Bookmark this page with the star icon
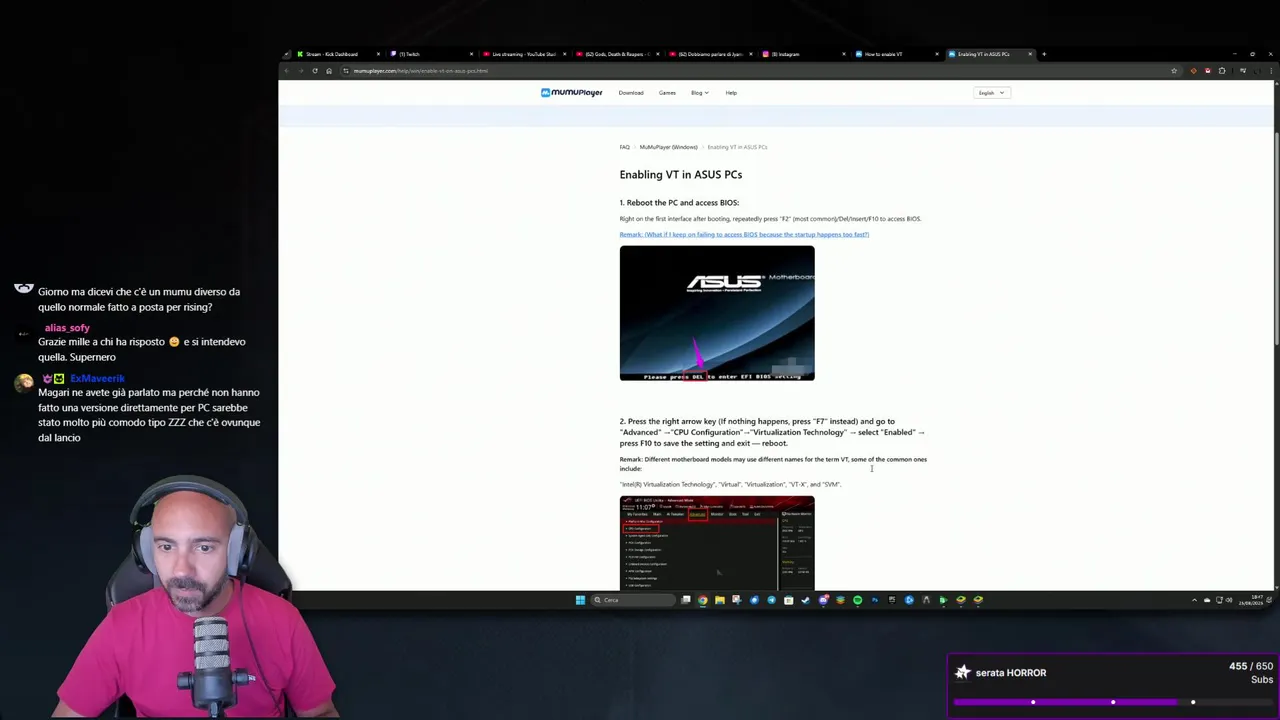 1174,71
